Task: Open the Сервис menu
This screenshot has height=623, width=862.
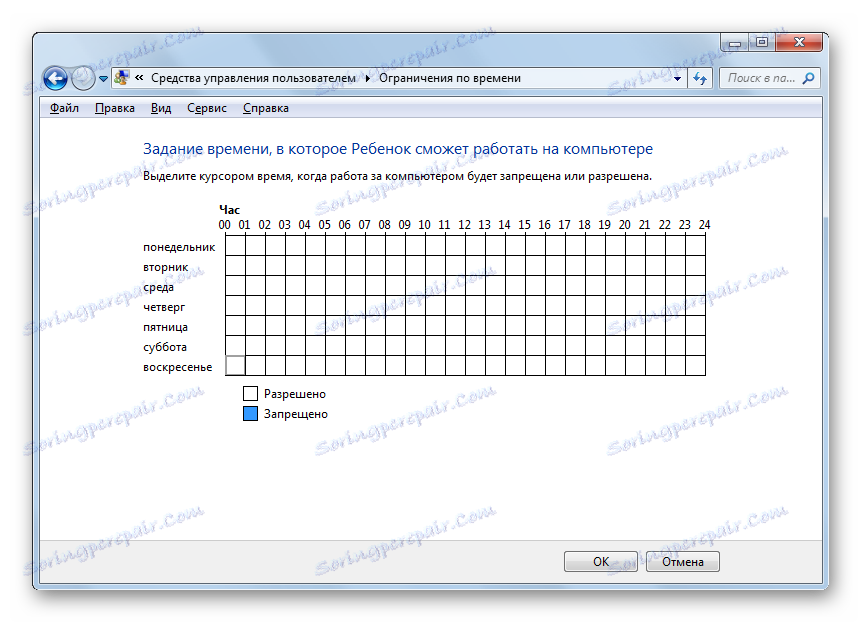Action: [207, 108]
